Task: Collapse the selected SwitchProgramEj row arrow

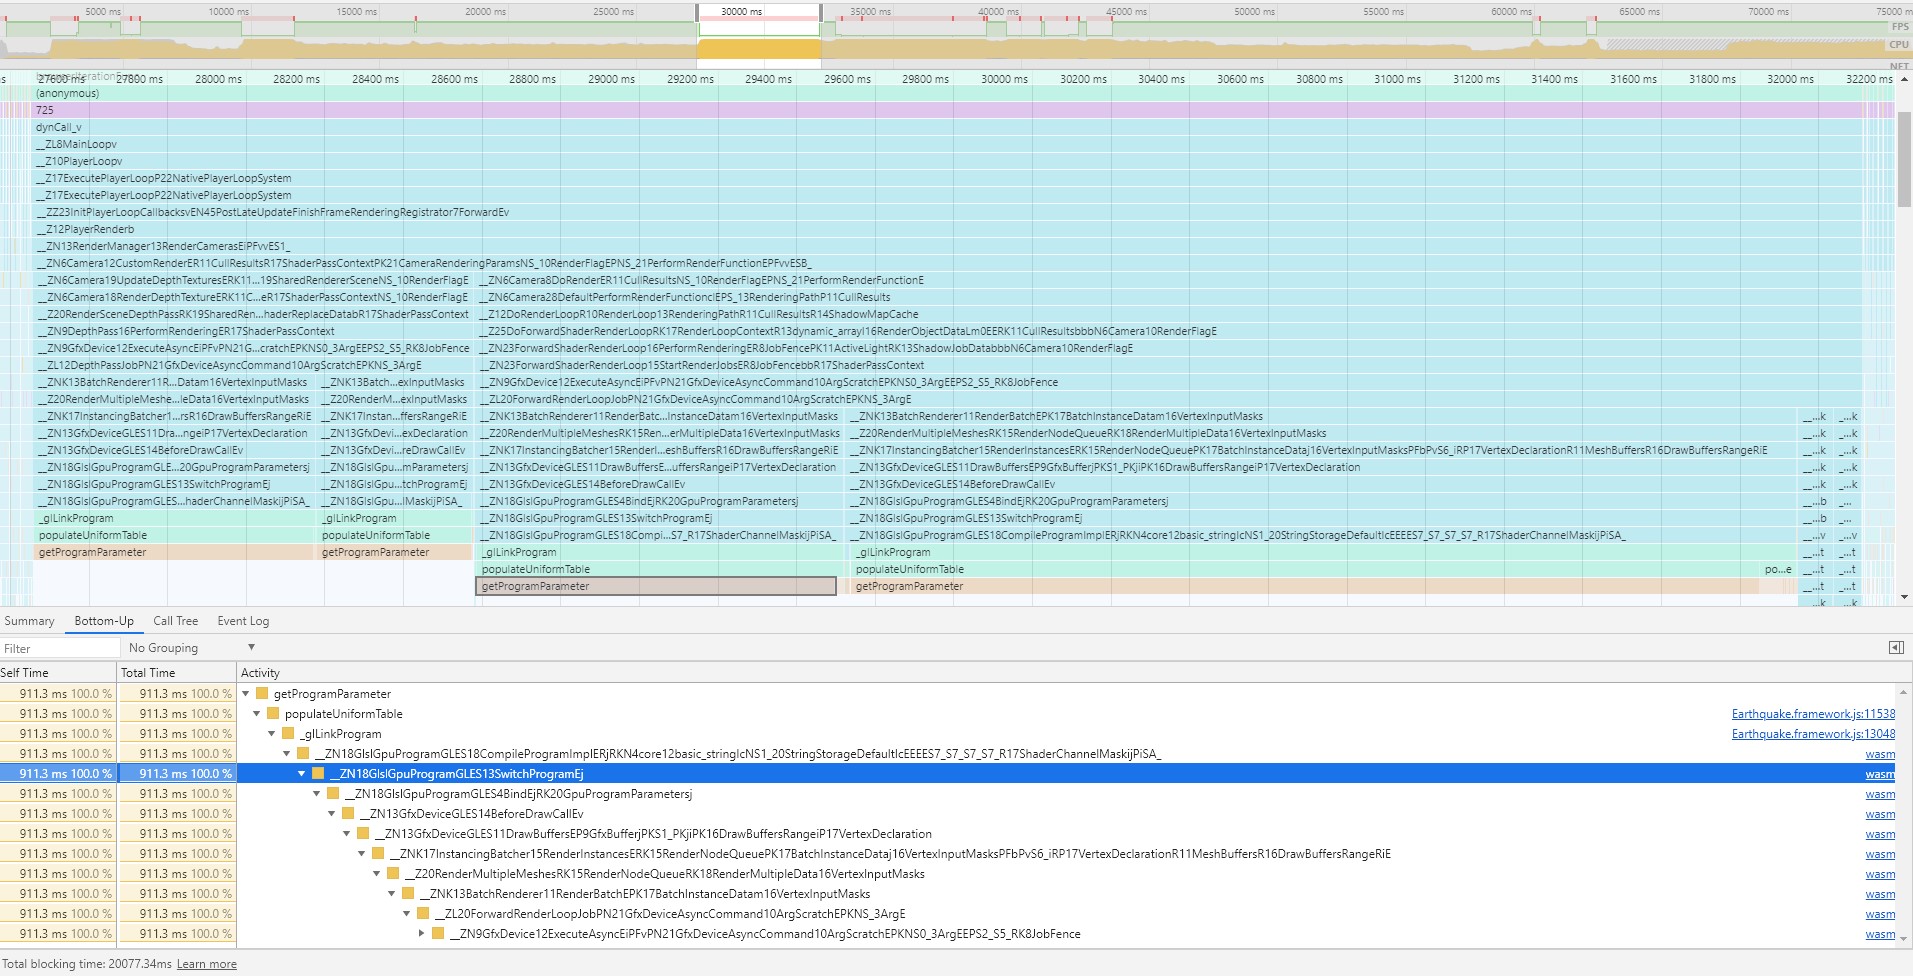Action: tap(302, 774)
